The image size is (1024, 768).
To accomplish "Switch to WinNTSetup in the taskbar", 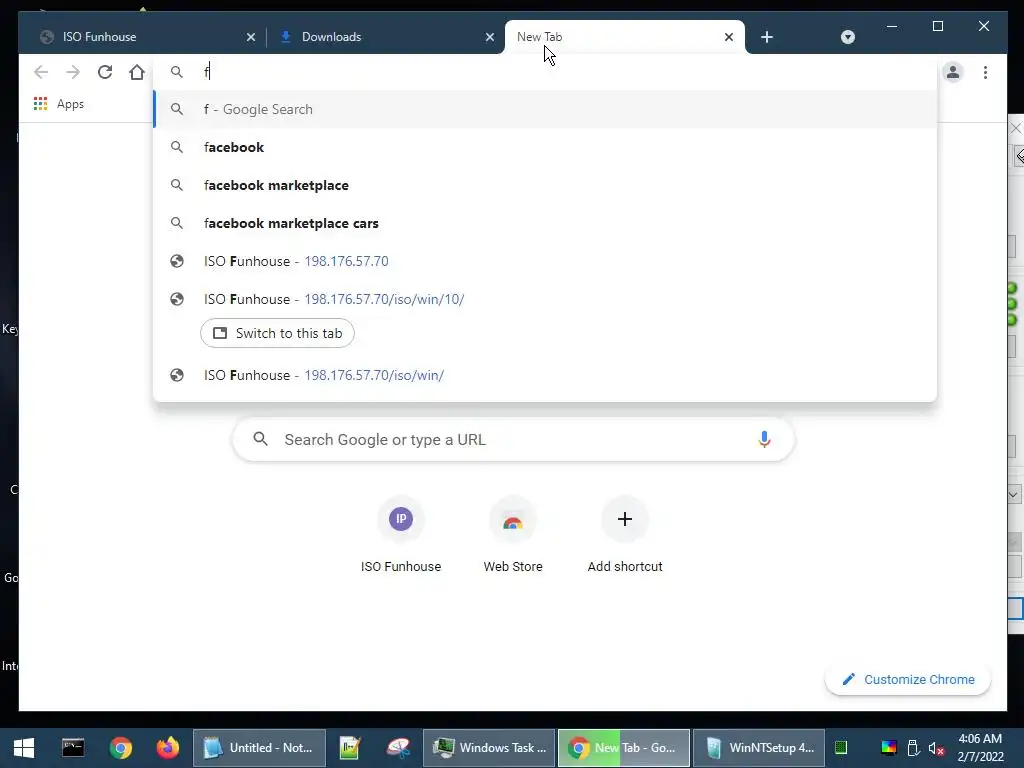I will (x=759, y=748).
